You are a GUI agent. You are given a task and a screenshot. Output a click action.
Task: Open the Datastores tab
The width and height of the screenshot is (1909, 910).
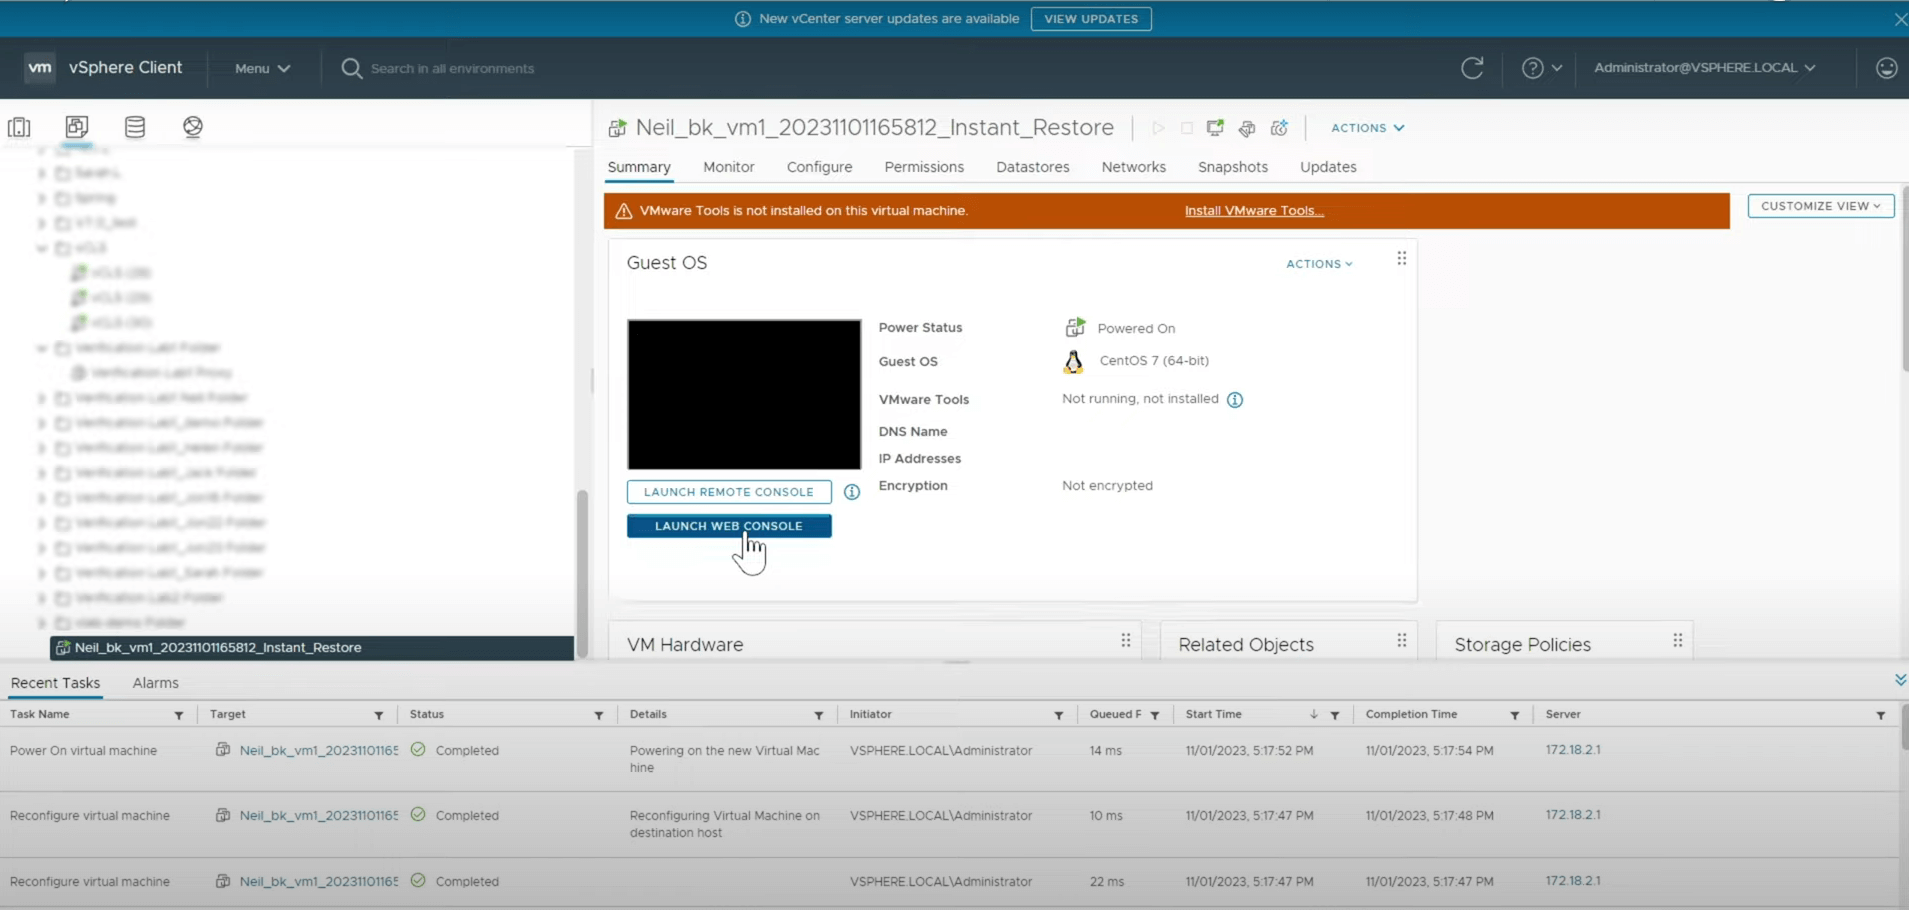pyautogui.click(x=1033, y=167)
